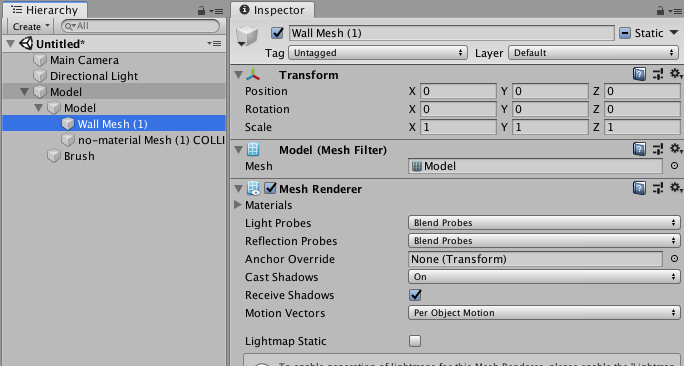Click the Scale X field

click(458, 127)
